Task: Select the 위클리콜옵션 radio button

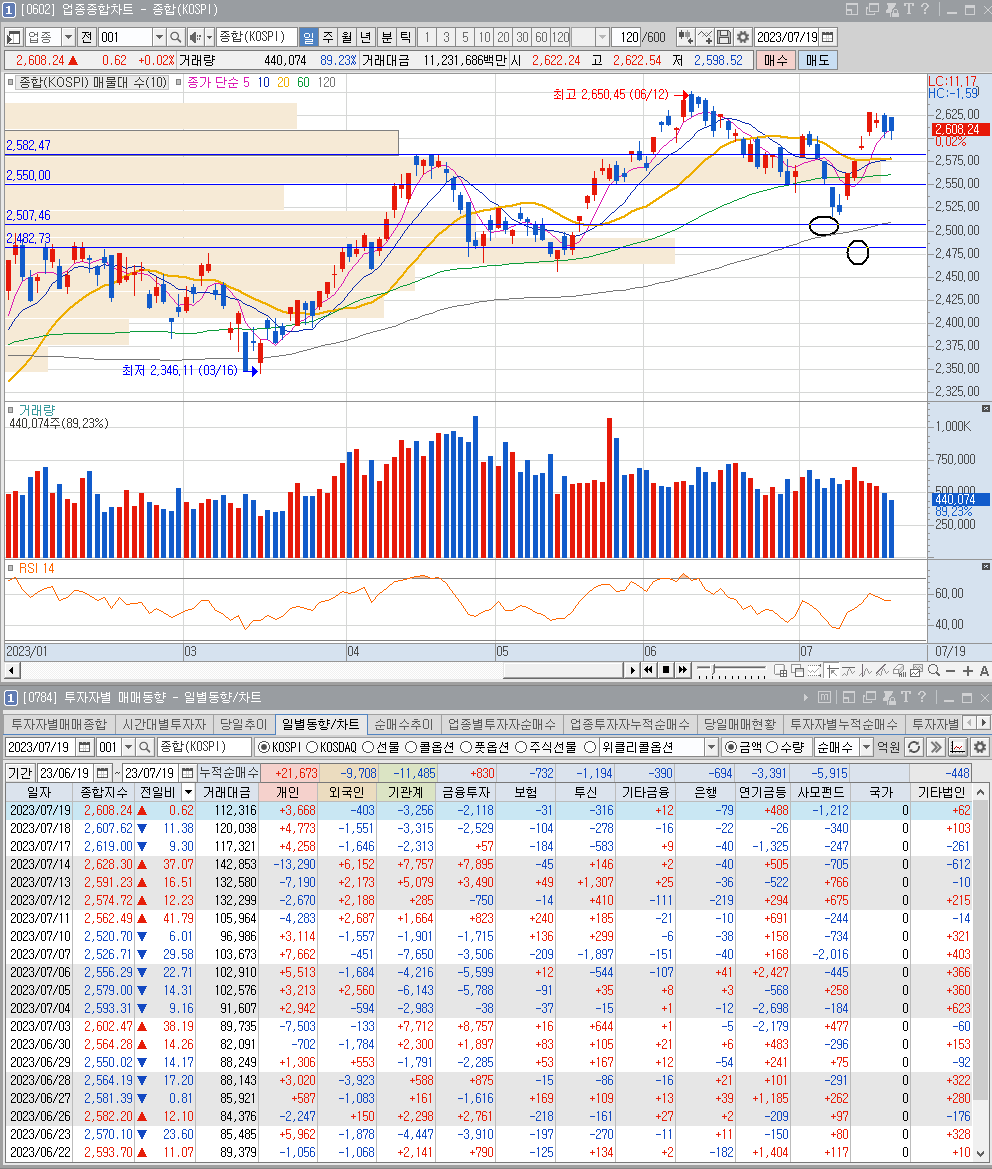Action: pos(590,747)
